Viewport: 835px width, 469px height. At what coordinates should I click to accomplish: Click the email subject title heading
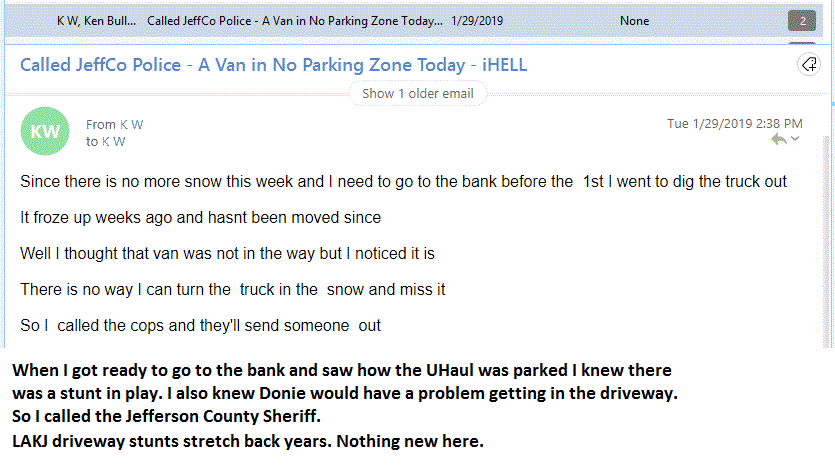[273, 65]
